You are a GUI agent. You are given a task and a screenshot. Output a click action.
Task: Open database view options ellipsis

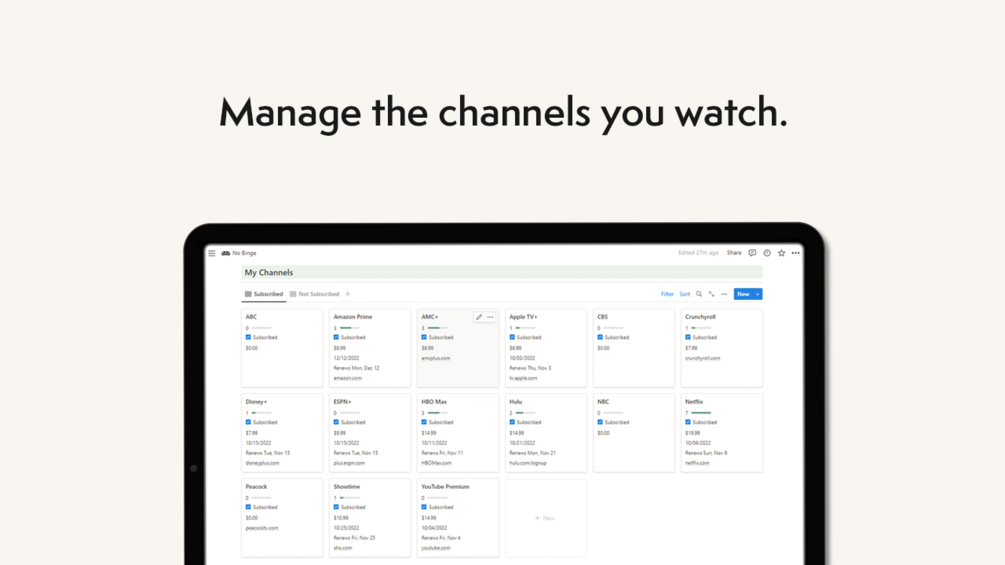(x=724, y=294)
